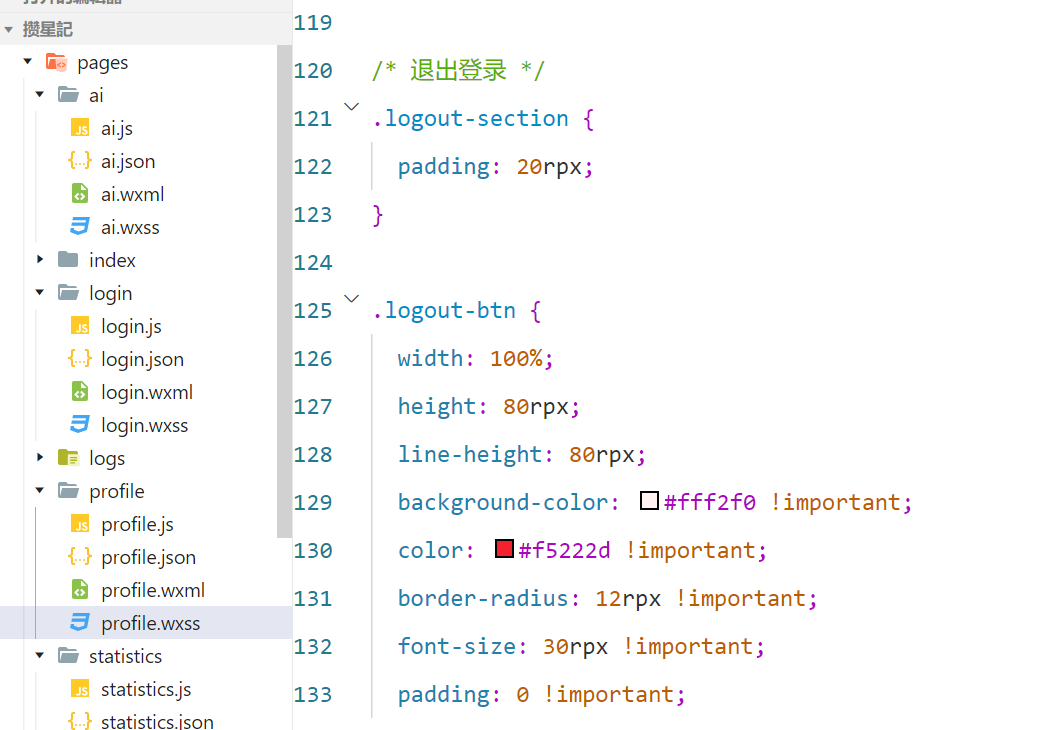Click the statistics.json braces icon

click(80, 721)
